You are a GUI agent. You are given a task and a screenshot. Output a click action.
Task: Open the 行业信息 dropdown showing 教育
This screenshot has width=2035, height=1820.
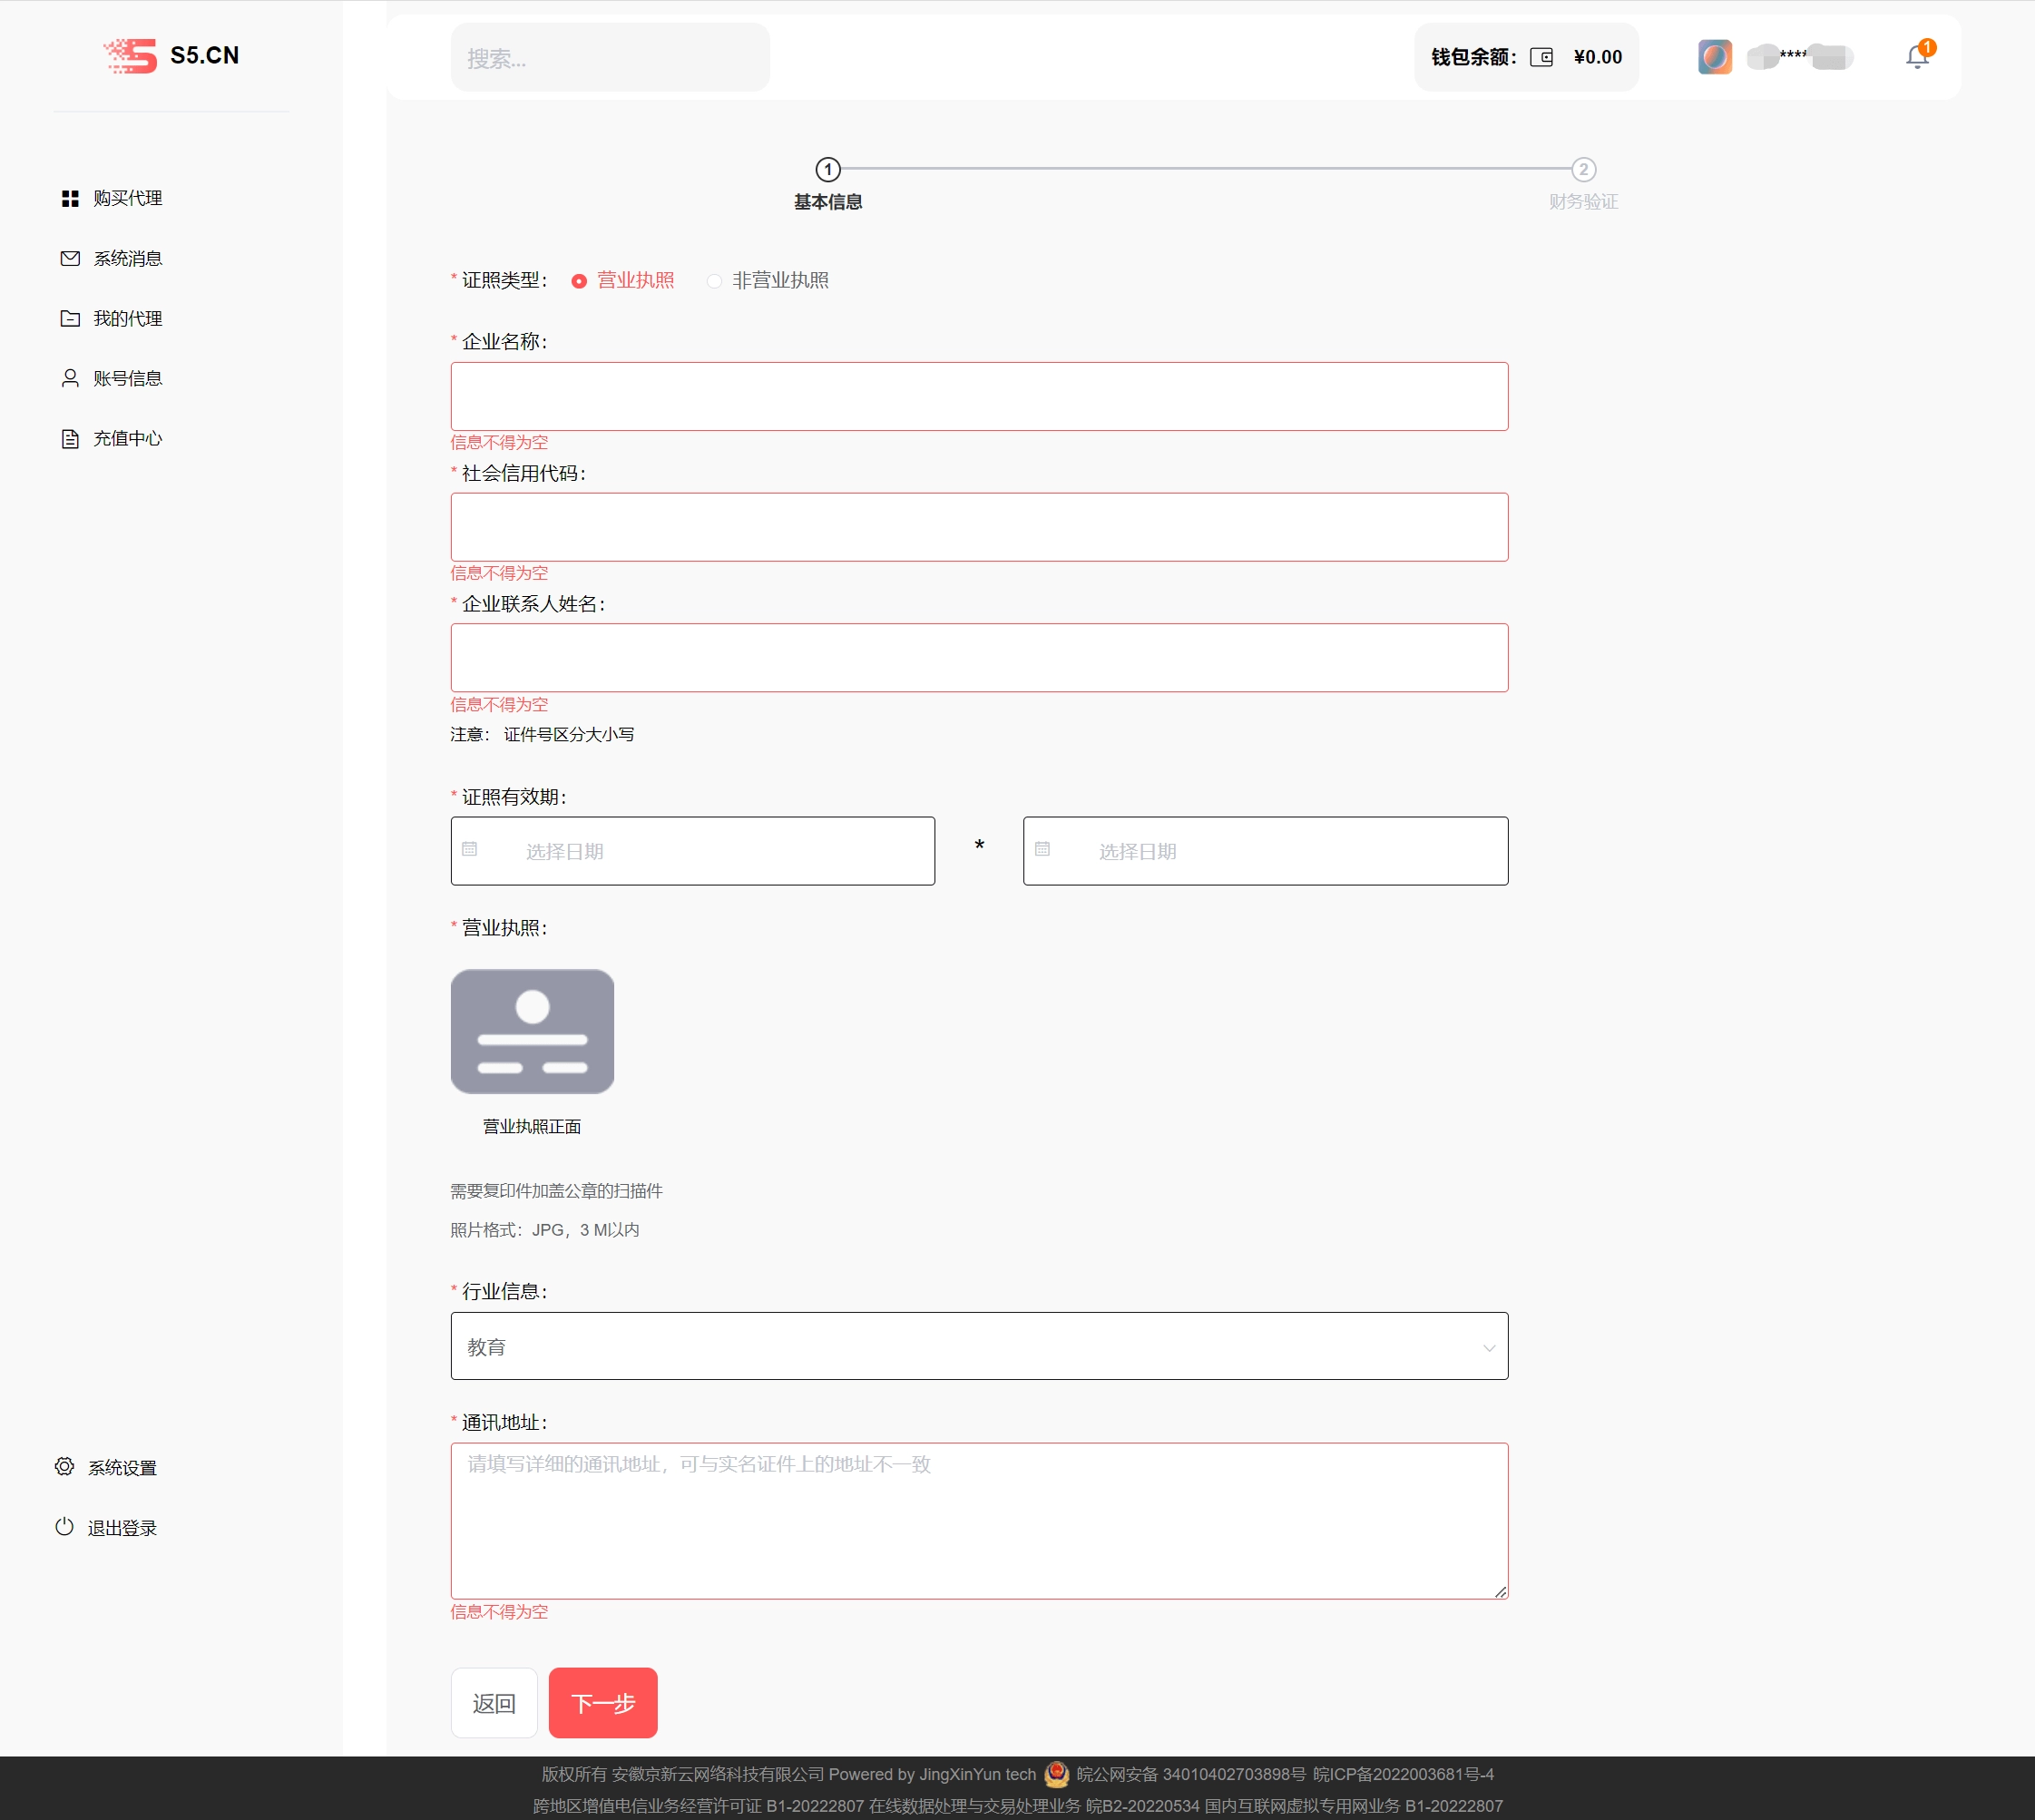[x=978, y=1346]
